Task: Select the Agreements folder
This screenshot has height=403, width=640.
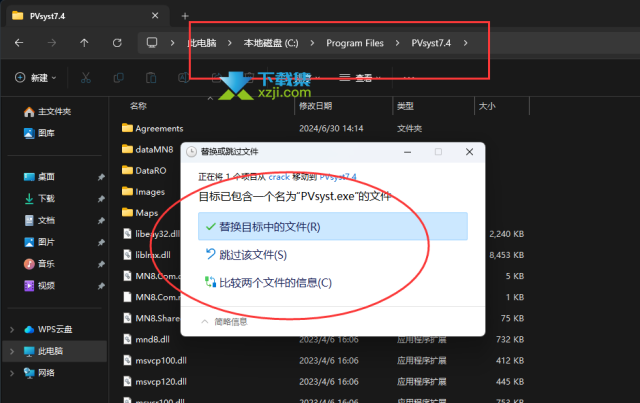Action: 153,128
